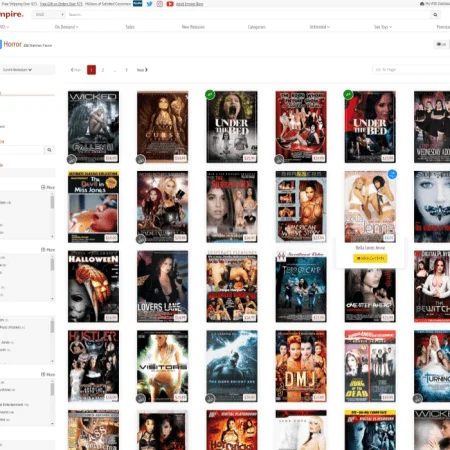Click the price tag on the DMJ cover

tap(319, 397)
